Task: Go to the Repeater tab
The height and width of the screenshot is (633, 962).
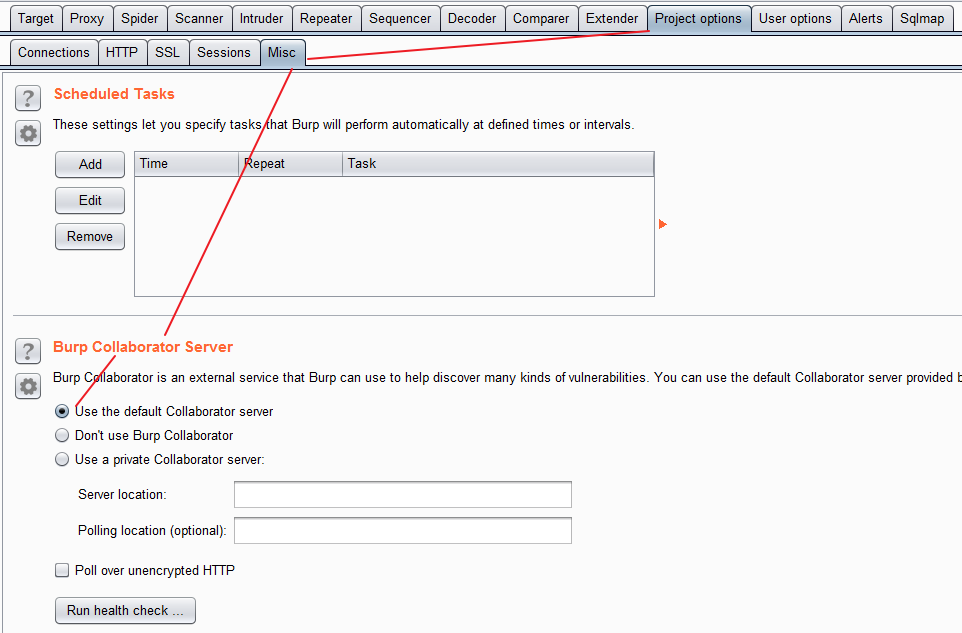Action: [326, 18]
